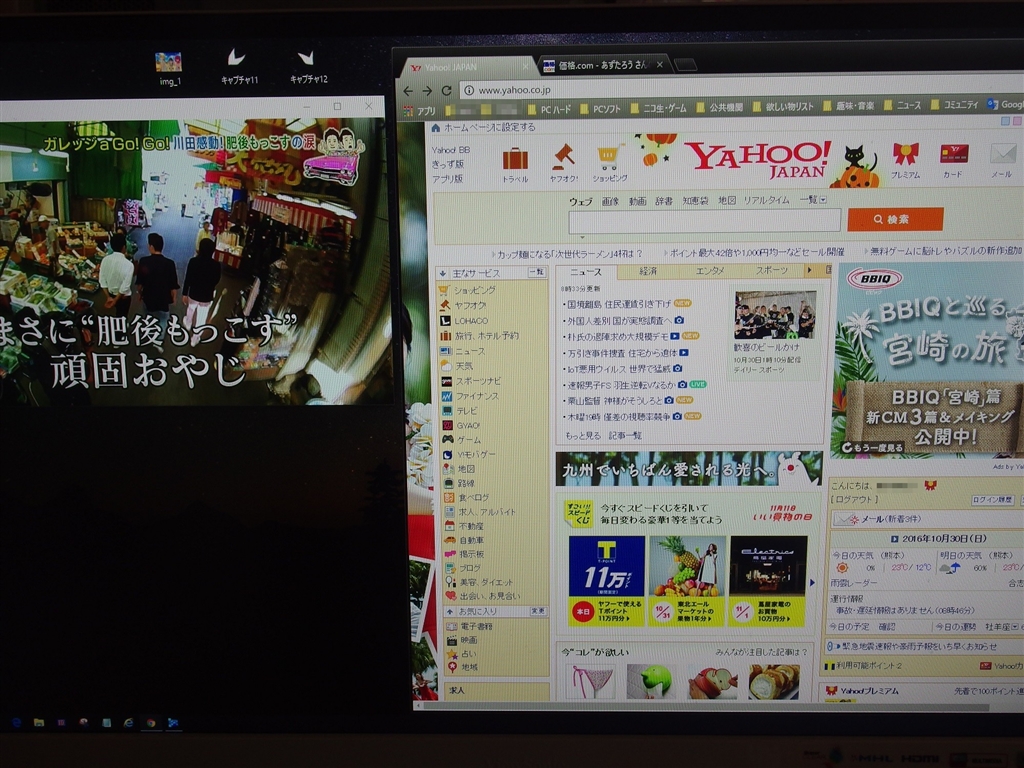Image resolution: width=1024 pixels, height=768 pixels.
Task: Click the Yahoo search text field
Action: [x=704, y=221]
